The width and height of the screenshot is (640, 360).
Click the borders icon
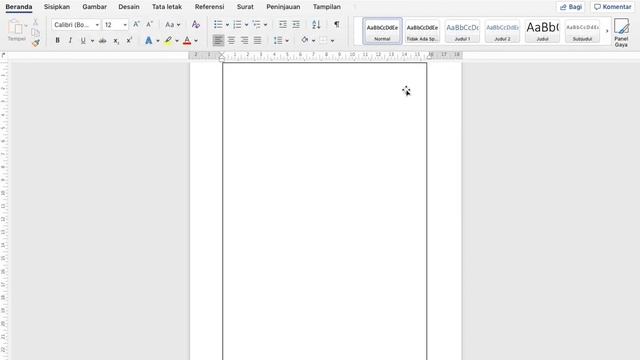click(x=323, y=40)
